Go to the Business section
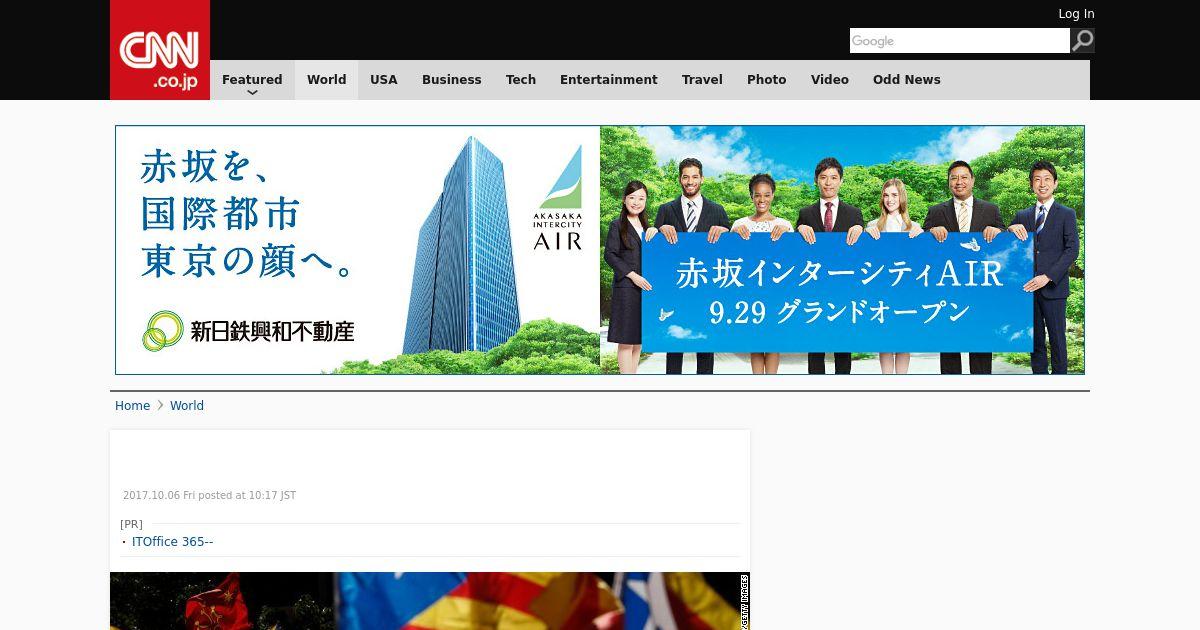The height and width of the screenshot is (630, 1200). point(451,80)
